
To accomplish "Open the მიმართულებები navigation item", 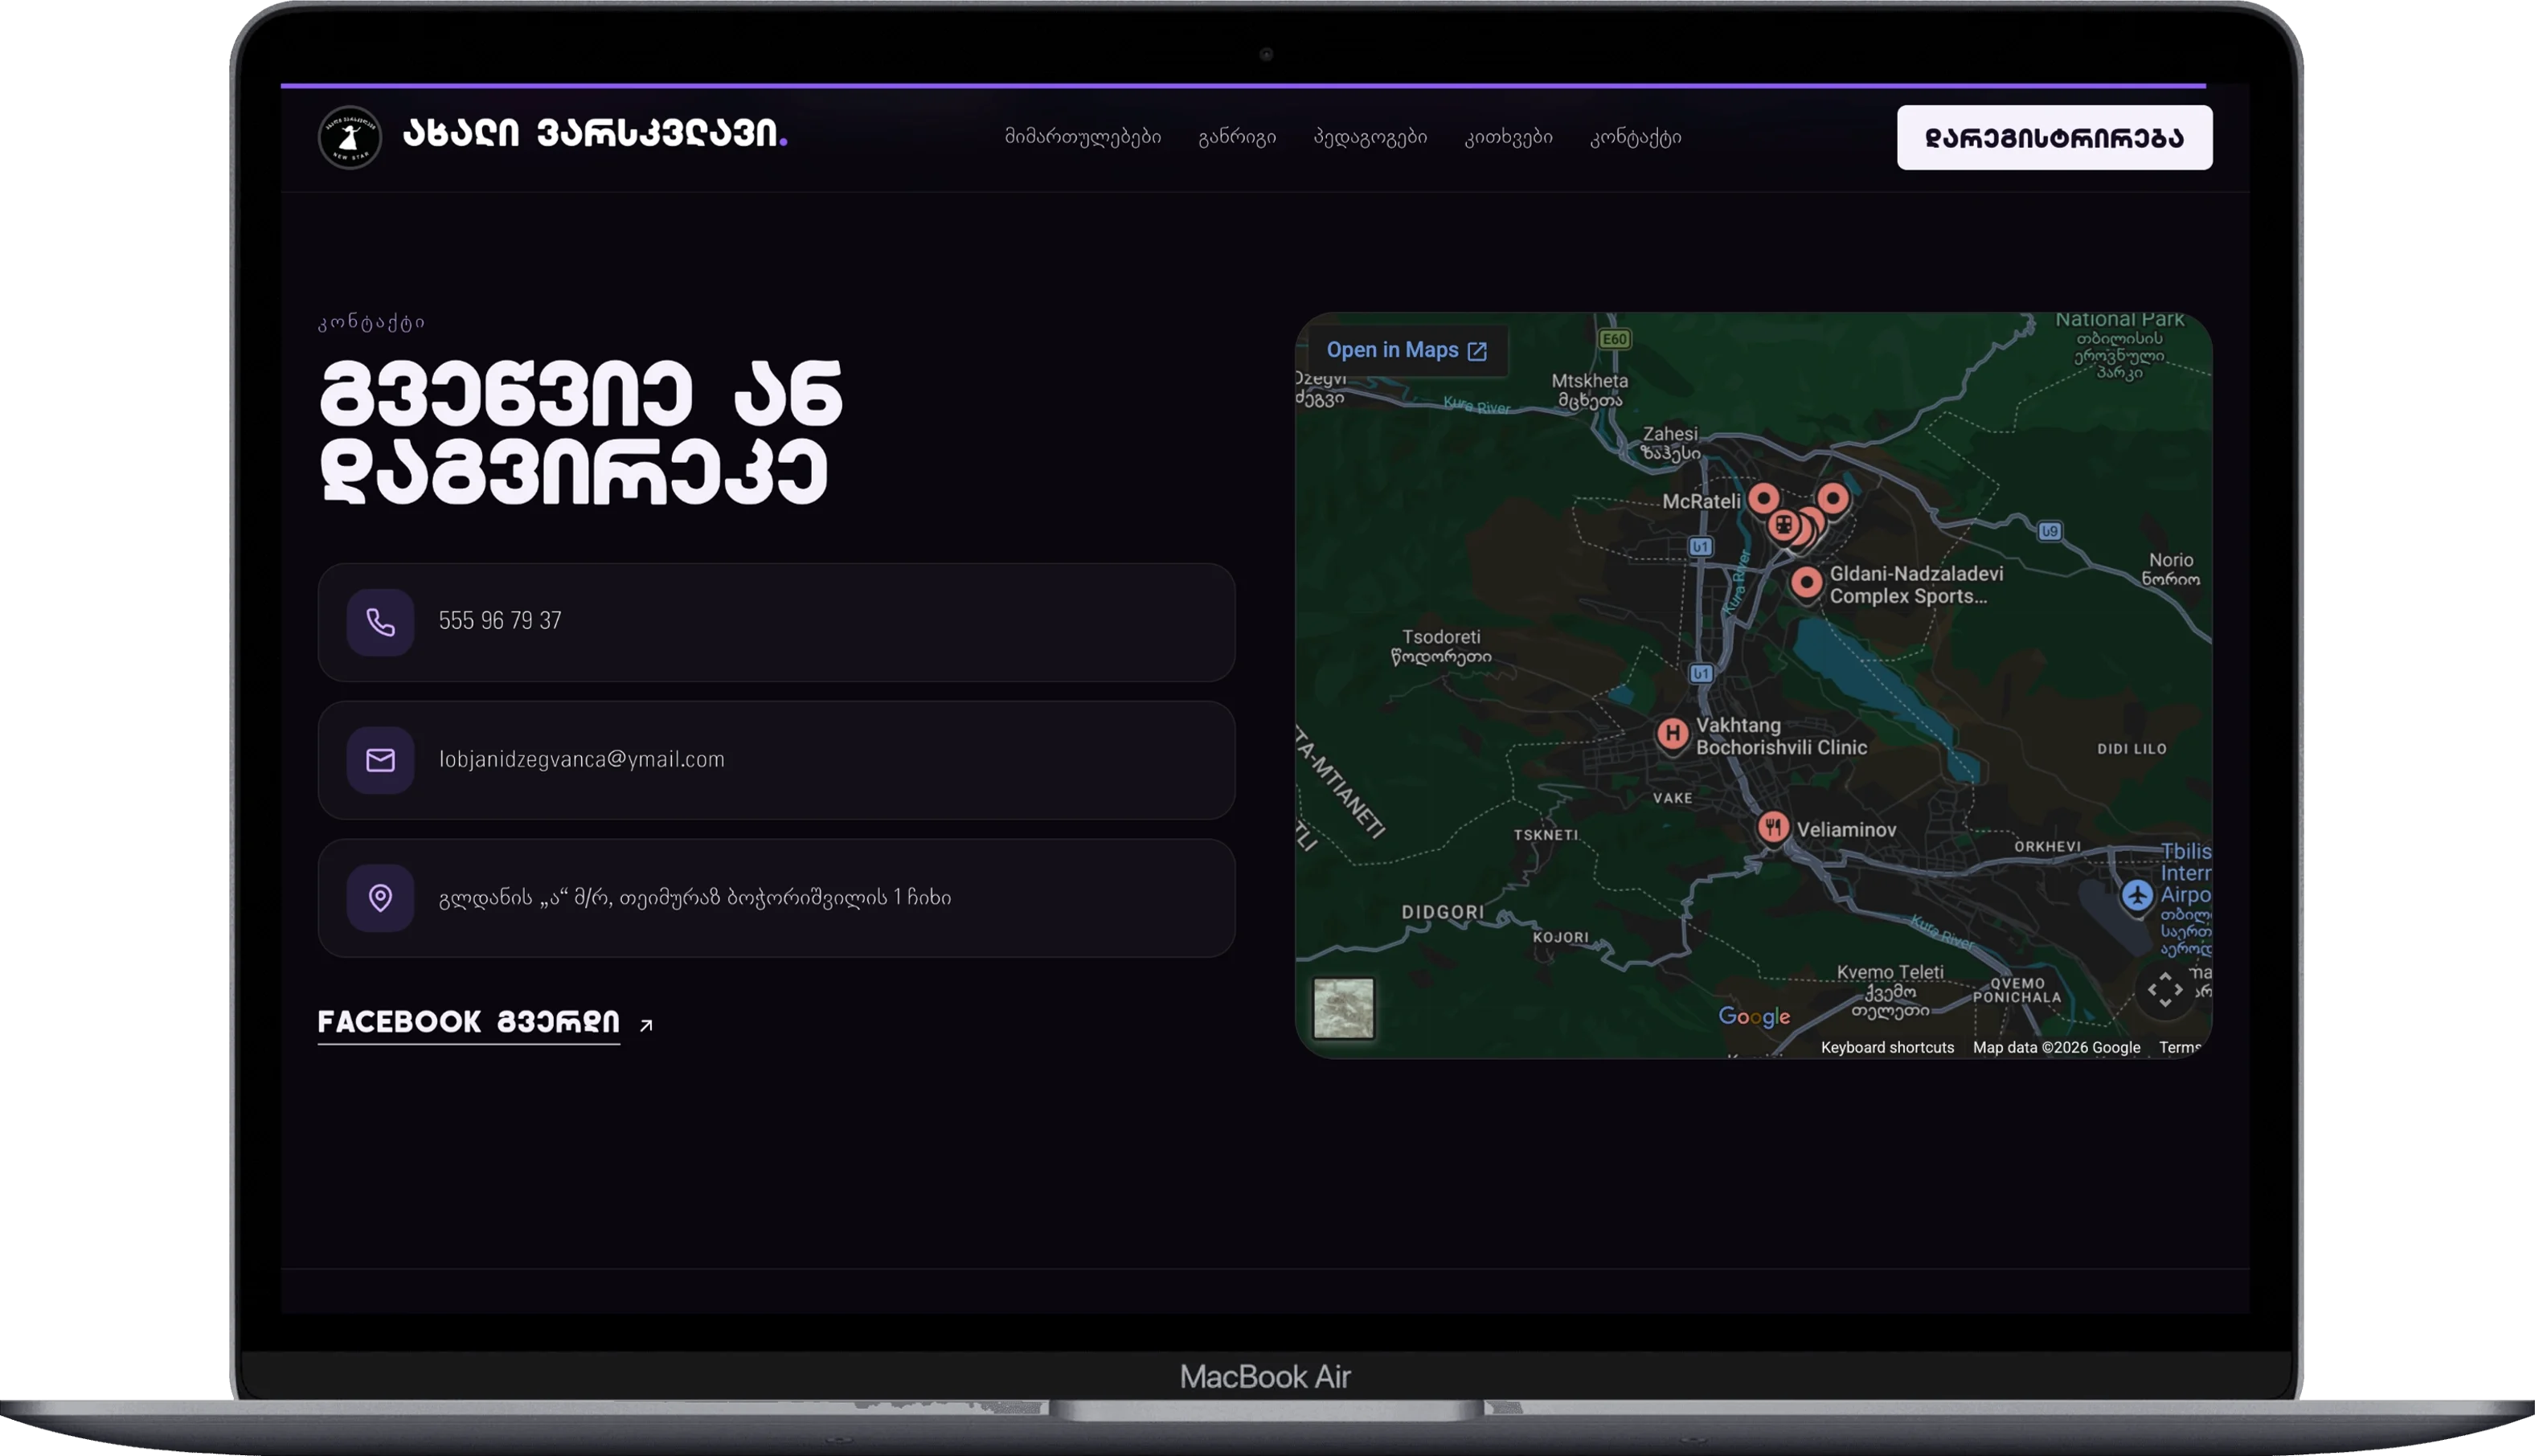I will 1083,137.
